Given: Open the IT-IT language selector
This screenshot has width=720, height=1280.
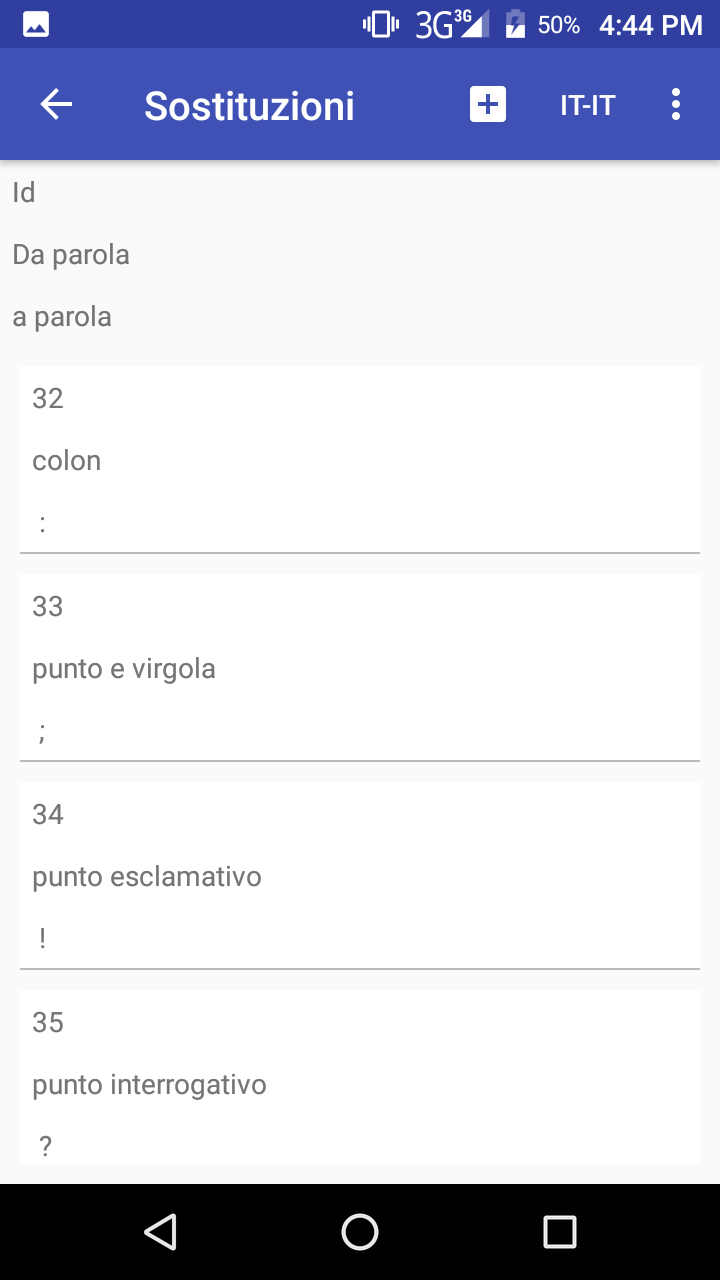Looking at the screenshot, I should pyautogui.click(x=587, y=105).
